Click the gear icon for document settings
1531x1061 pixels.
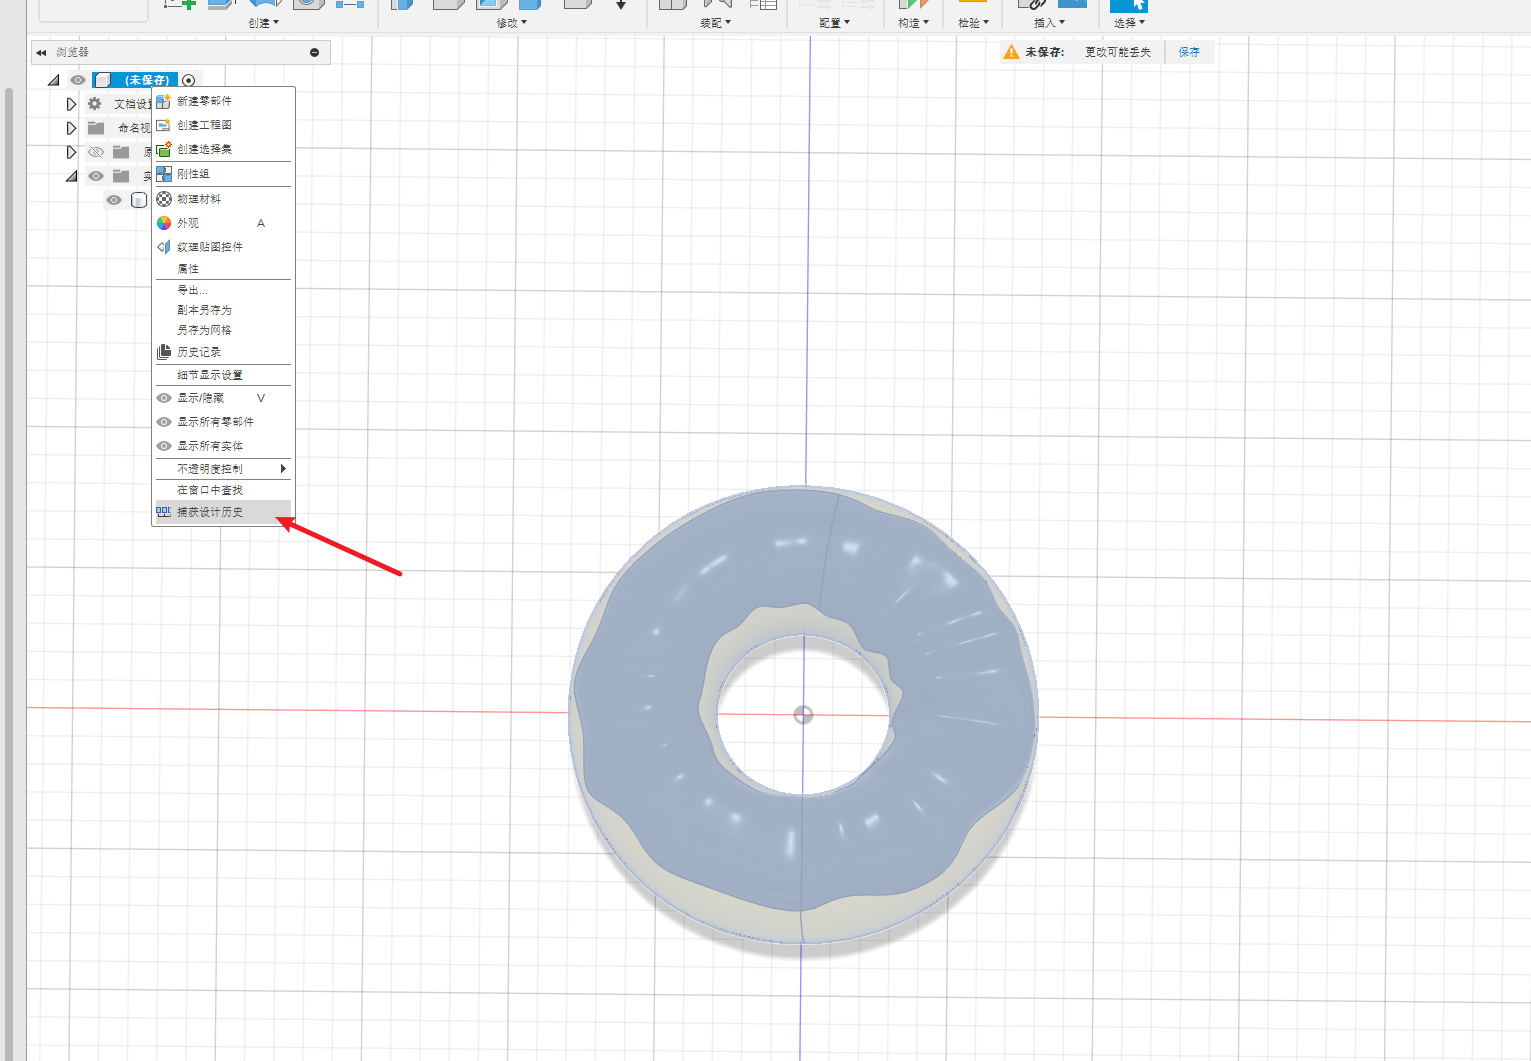95,104
